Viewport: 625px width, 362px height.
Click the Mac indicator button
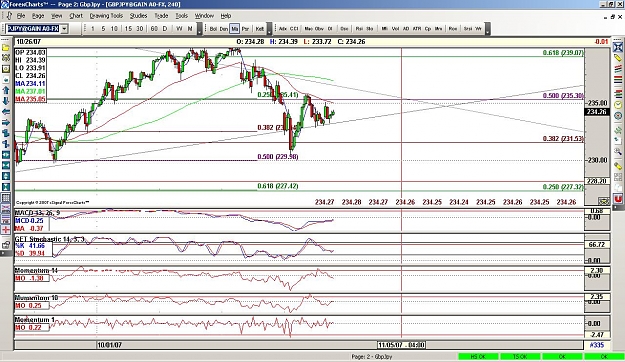click(309, 29)
